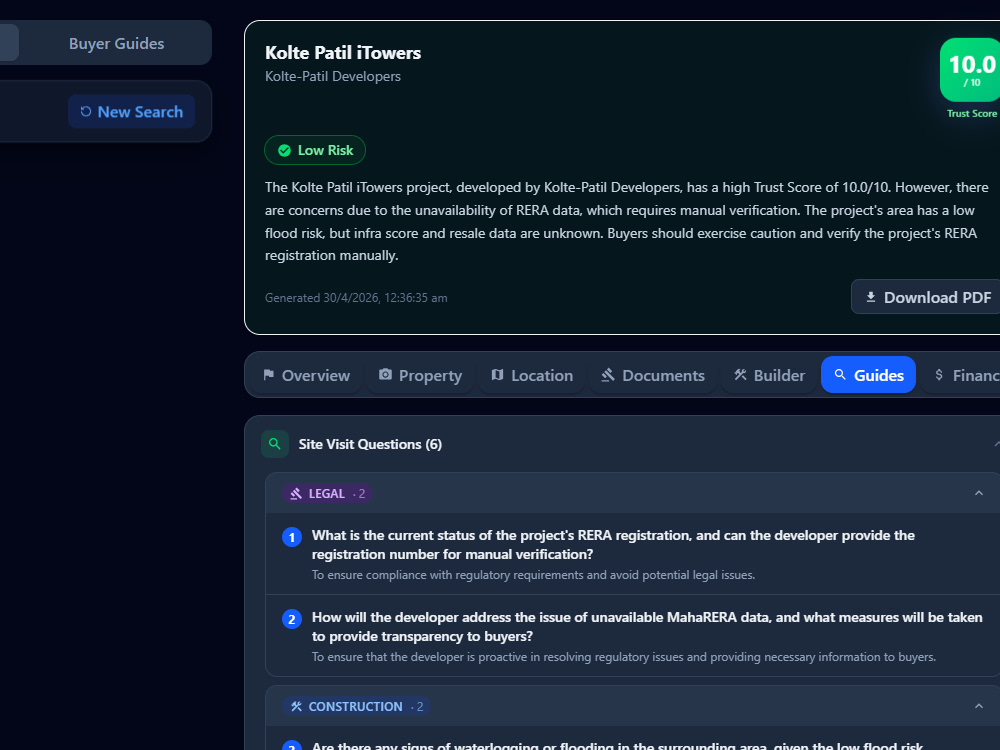This screenshot has height=750, width=1000.
Task: Click the tools icon in Builder tab
Action: 740,375
